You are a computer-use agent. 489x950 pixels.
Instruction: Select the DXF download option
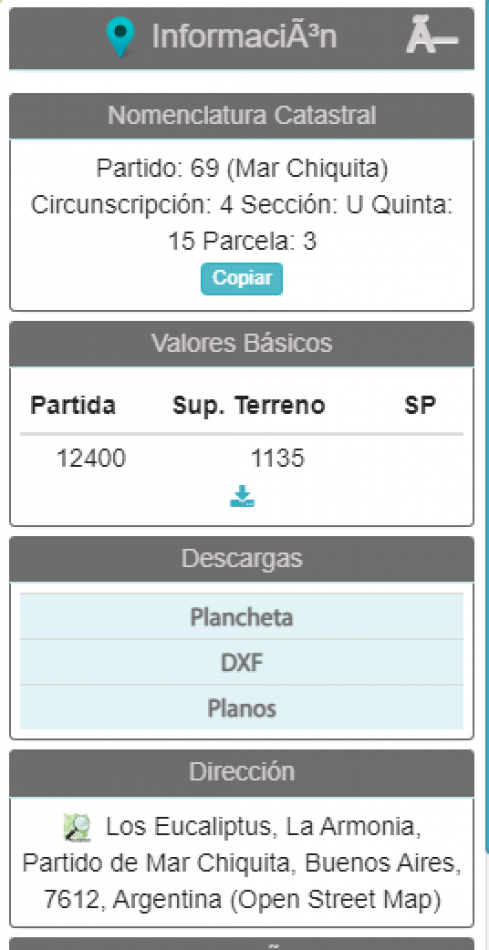point(242,662)
